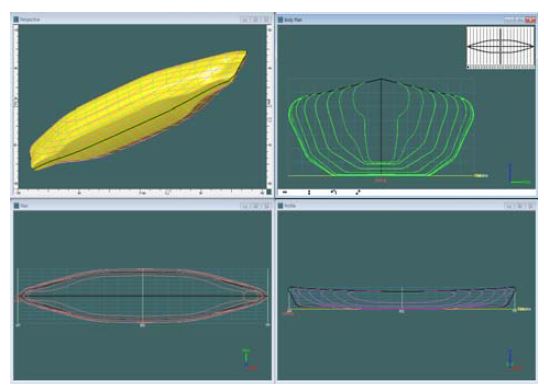This screenshot has height=388, width=544.
Task: Maximize the Perspective window
Action: [256, 19]
